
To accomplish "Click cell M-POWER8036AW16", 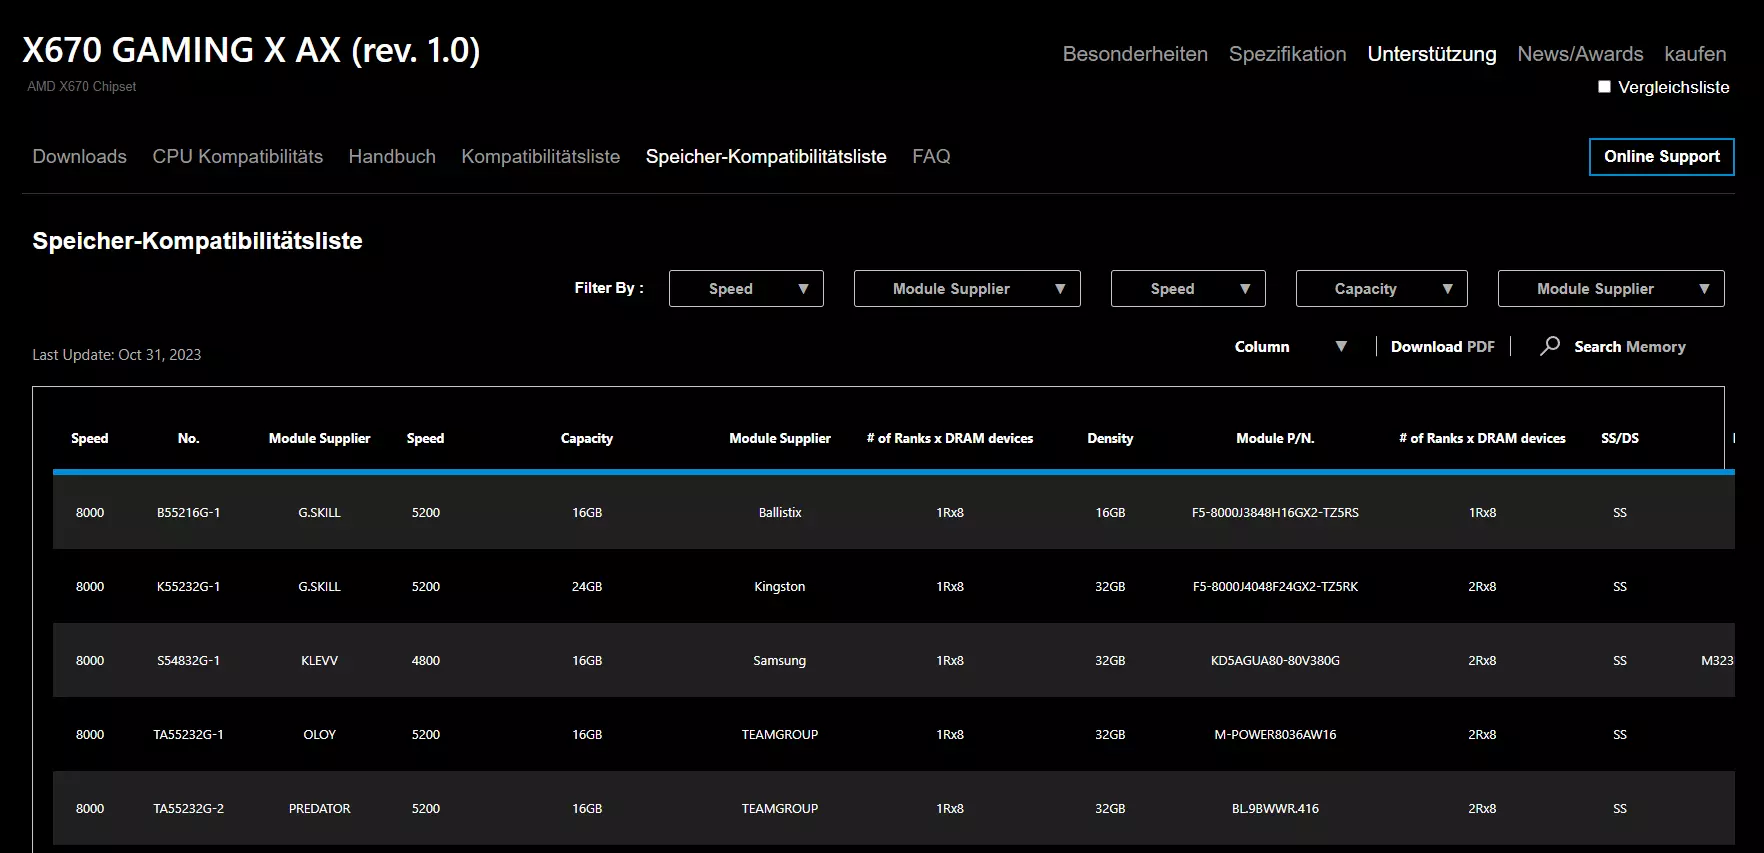I will pos(1275,734).
